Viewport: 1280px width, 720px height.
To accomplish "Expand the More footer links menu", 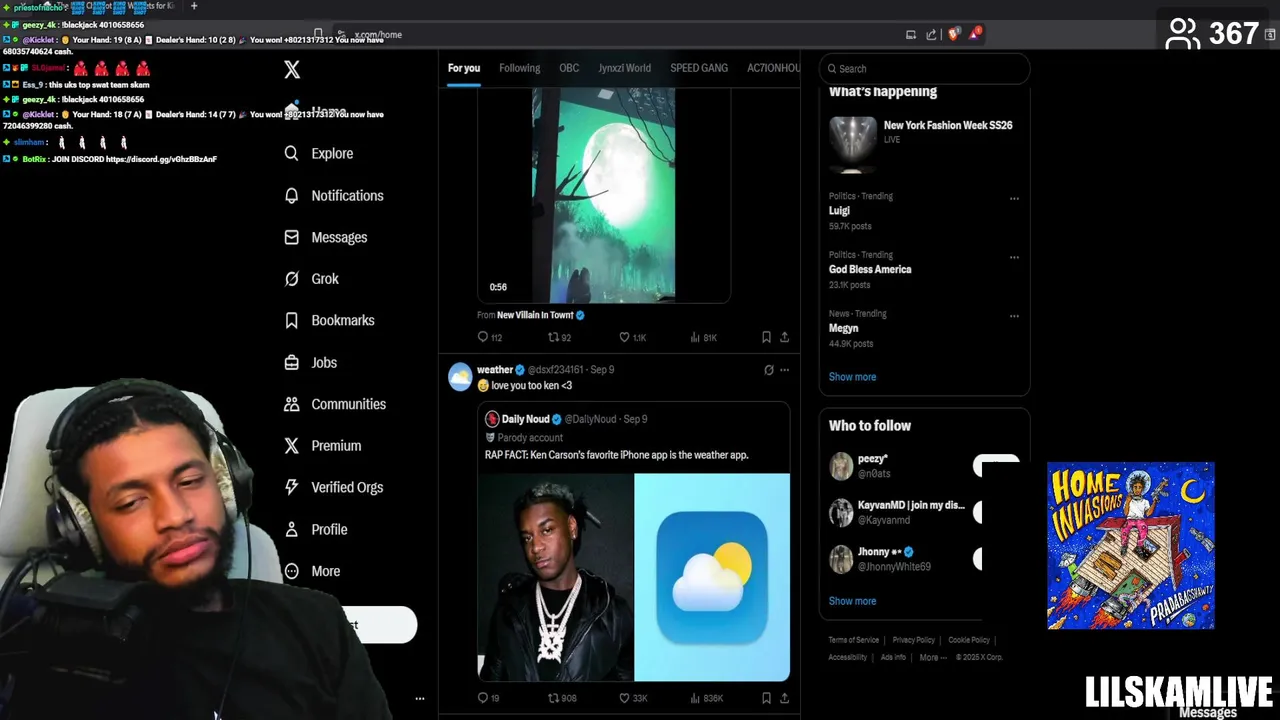I will 932,658.
